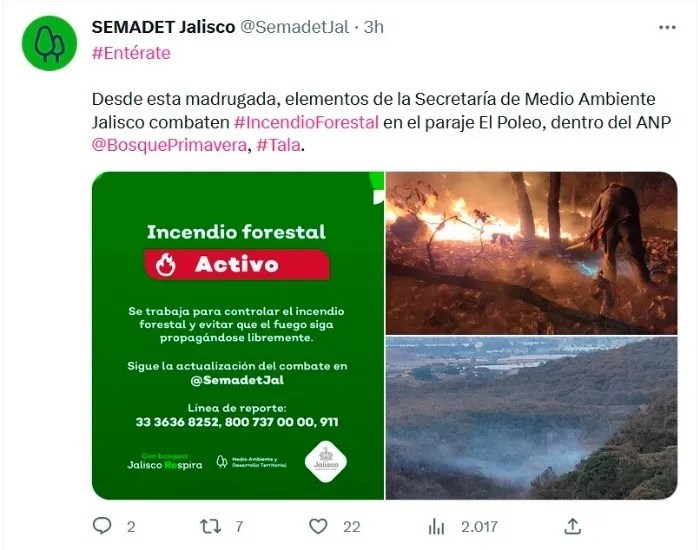The width and height of the screenshot is (700, 550).
Task: Visit the @BosquePrimavera mention
Action: tap(169, 145)
